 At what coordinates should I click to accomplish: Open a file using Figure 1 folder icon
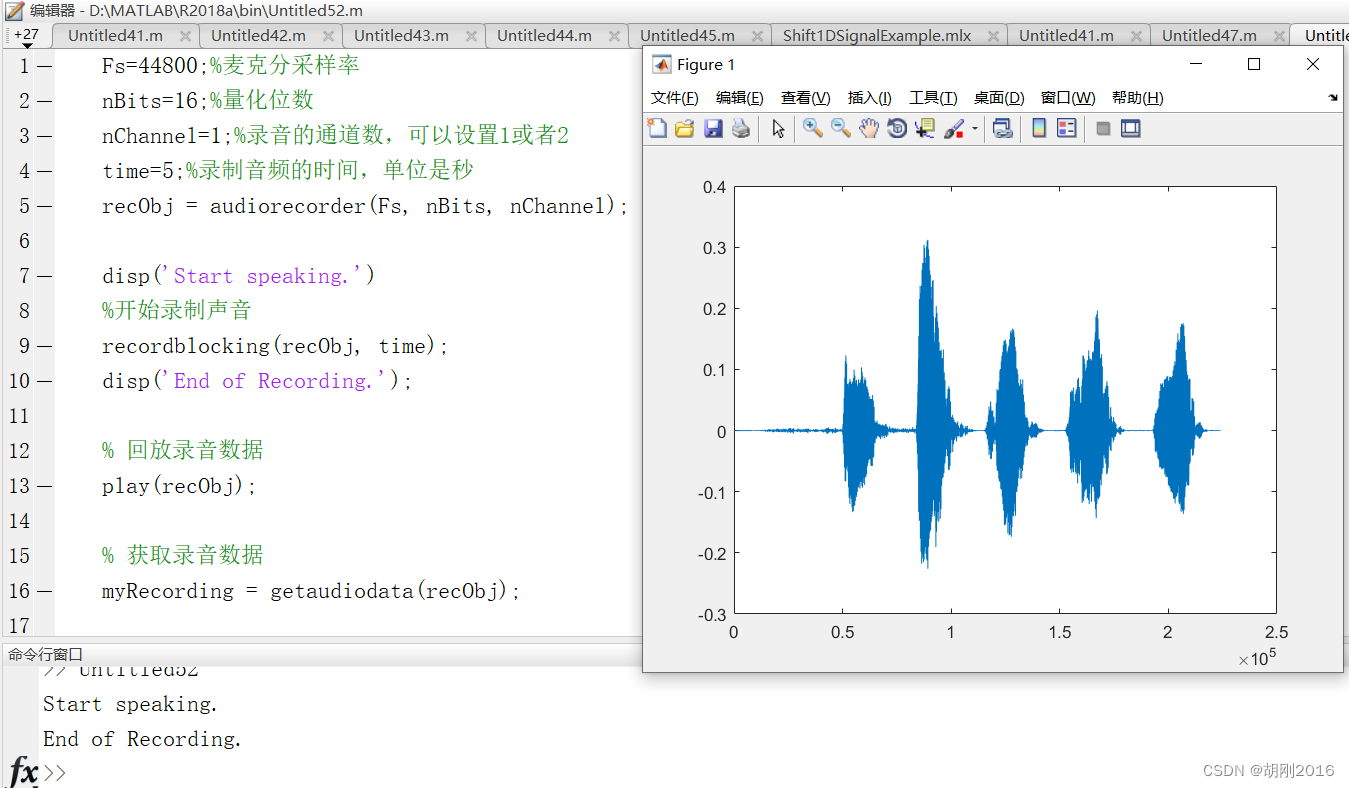[x=684, y=128]
